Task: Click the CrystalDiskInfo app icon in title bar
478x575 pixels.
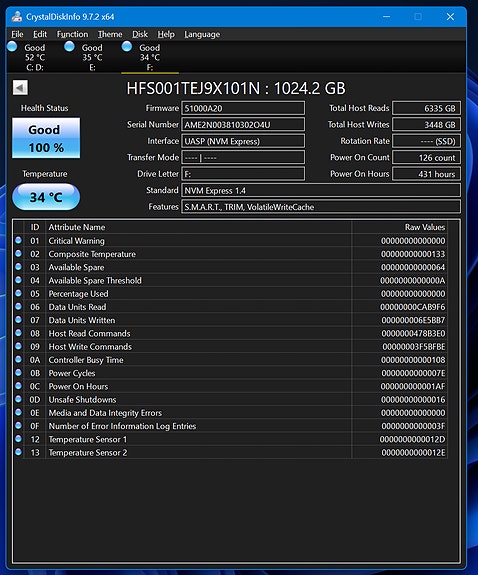Action: [17, 17]
